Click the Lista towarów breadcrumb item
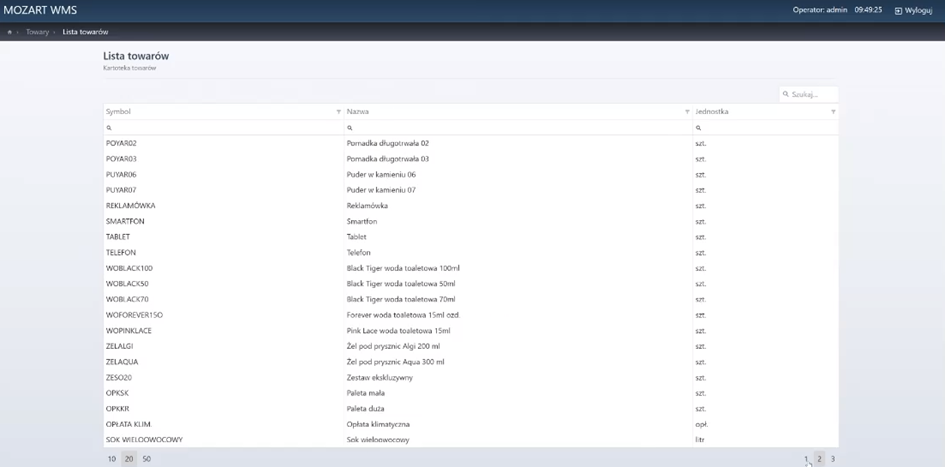 [85, 32]
